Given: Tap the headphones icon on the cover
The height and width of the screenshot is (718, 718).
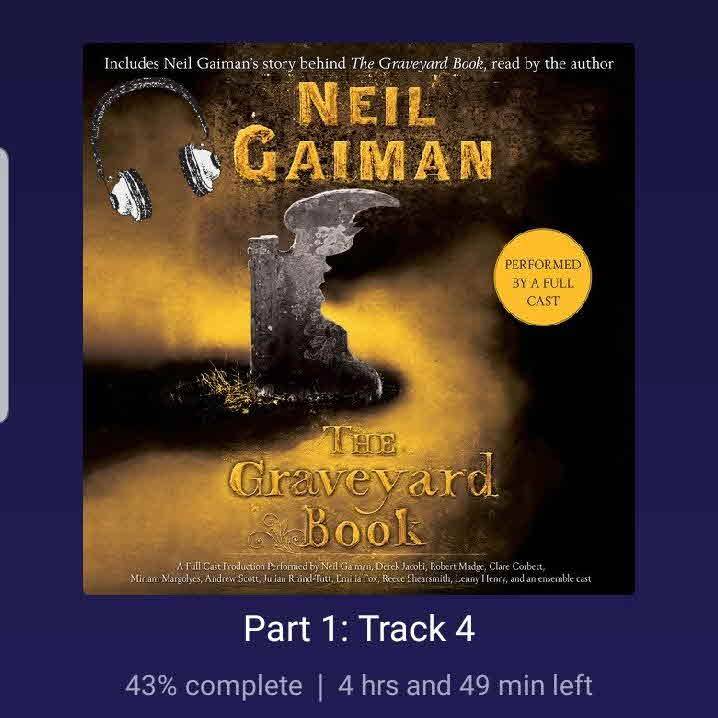Looking at the screenshot, I should pyautogui.click(x=155, y=149).
